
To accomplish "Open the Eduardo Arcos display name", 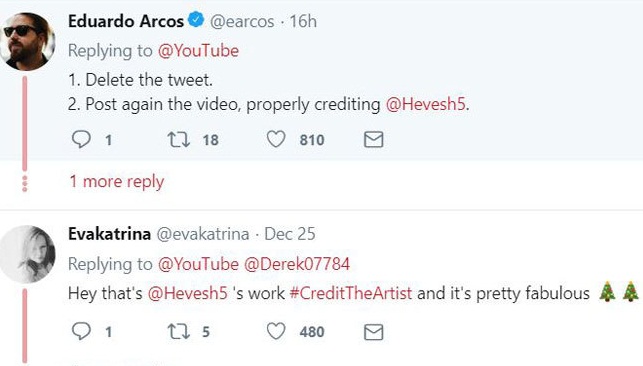I will [x=126, y=21].
